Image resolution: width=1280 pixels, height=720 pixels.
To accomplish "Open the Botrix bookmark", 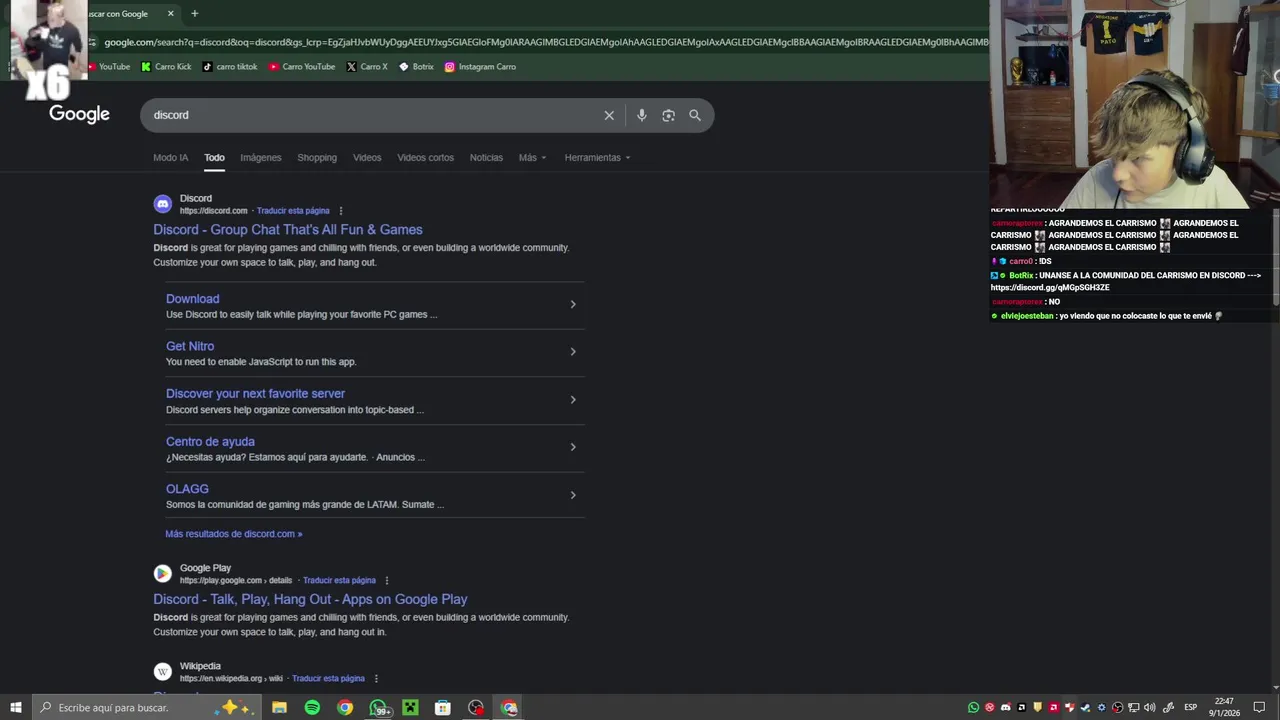I will point(416,67).
